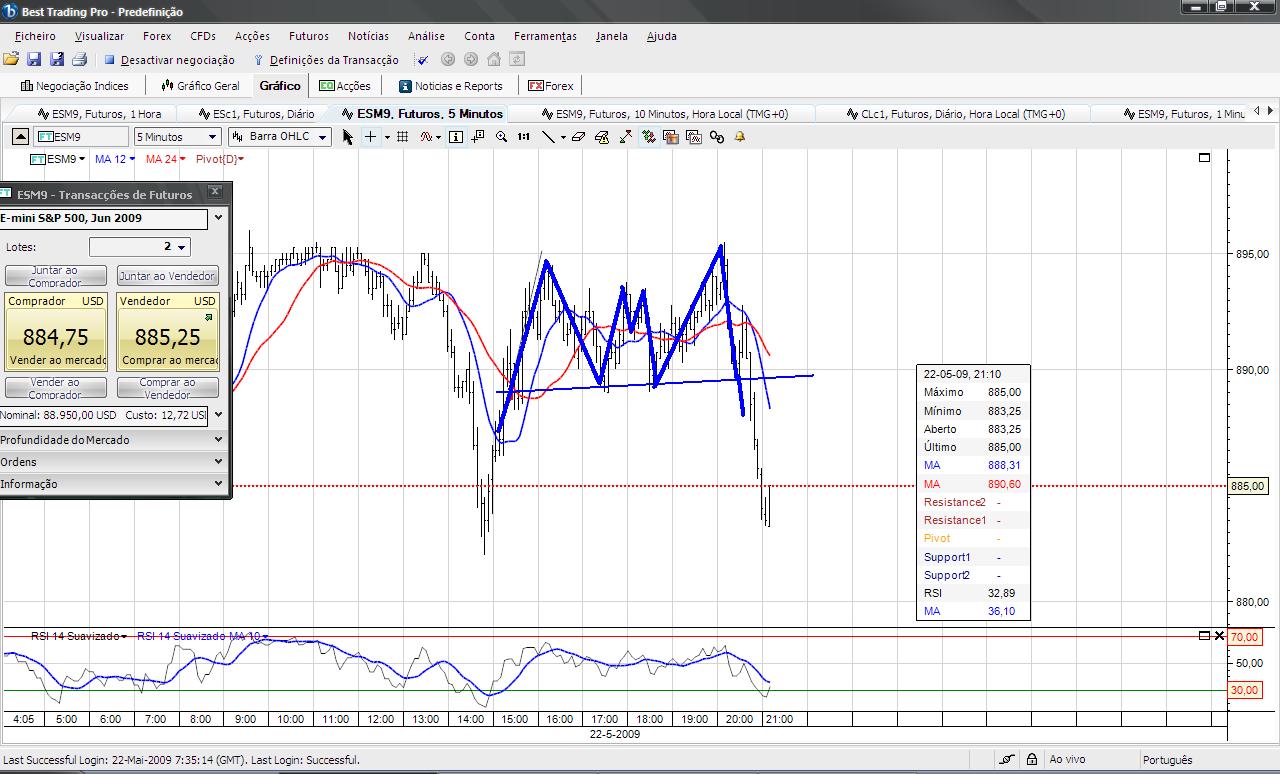Click the erase-all warning icon
The width and height of the screenshot is (1280, 774).
tap(602, 137)
